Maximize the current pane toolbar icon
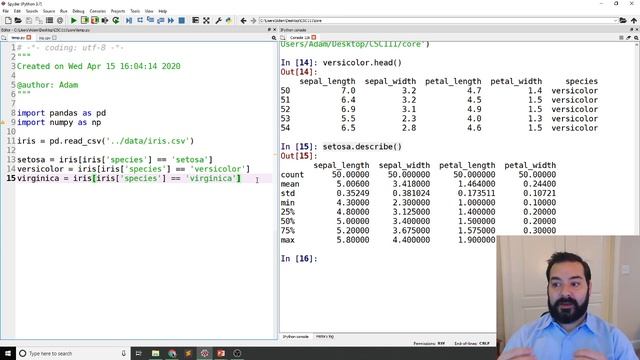 pyautogui.click(x=196, y=20)
